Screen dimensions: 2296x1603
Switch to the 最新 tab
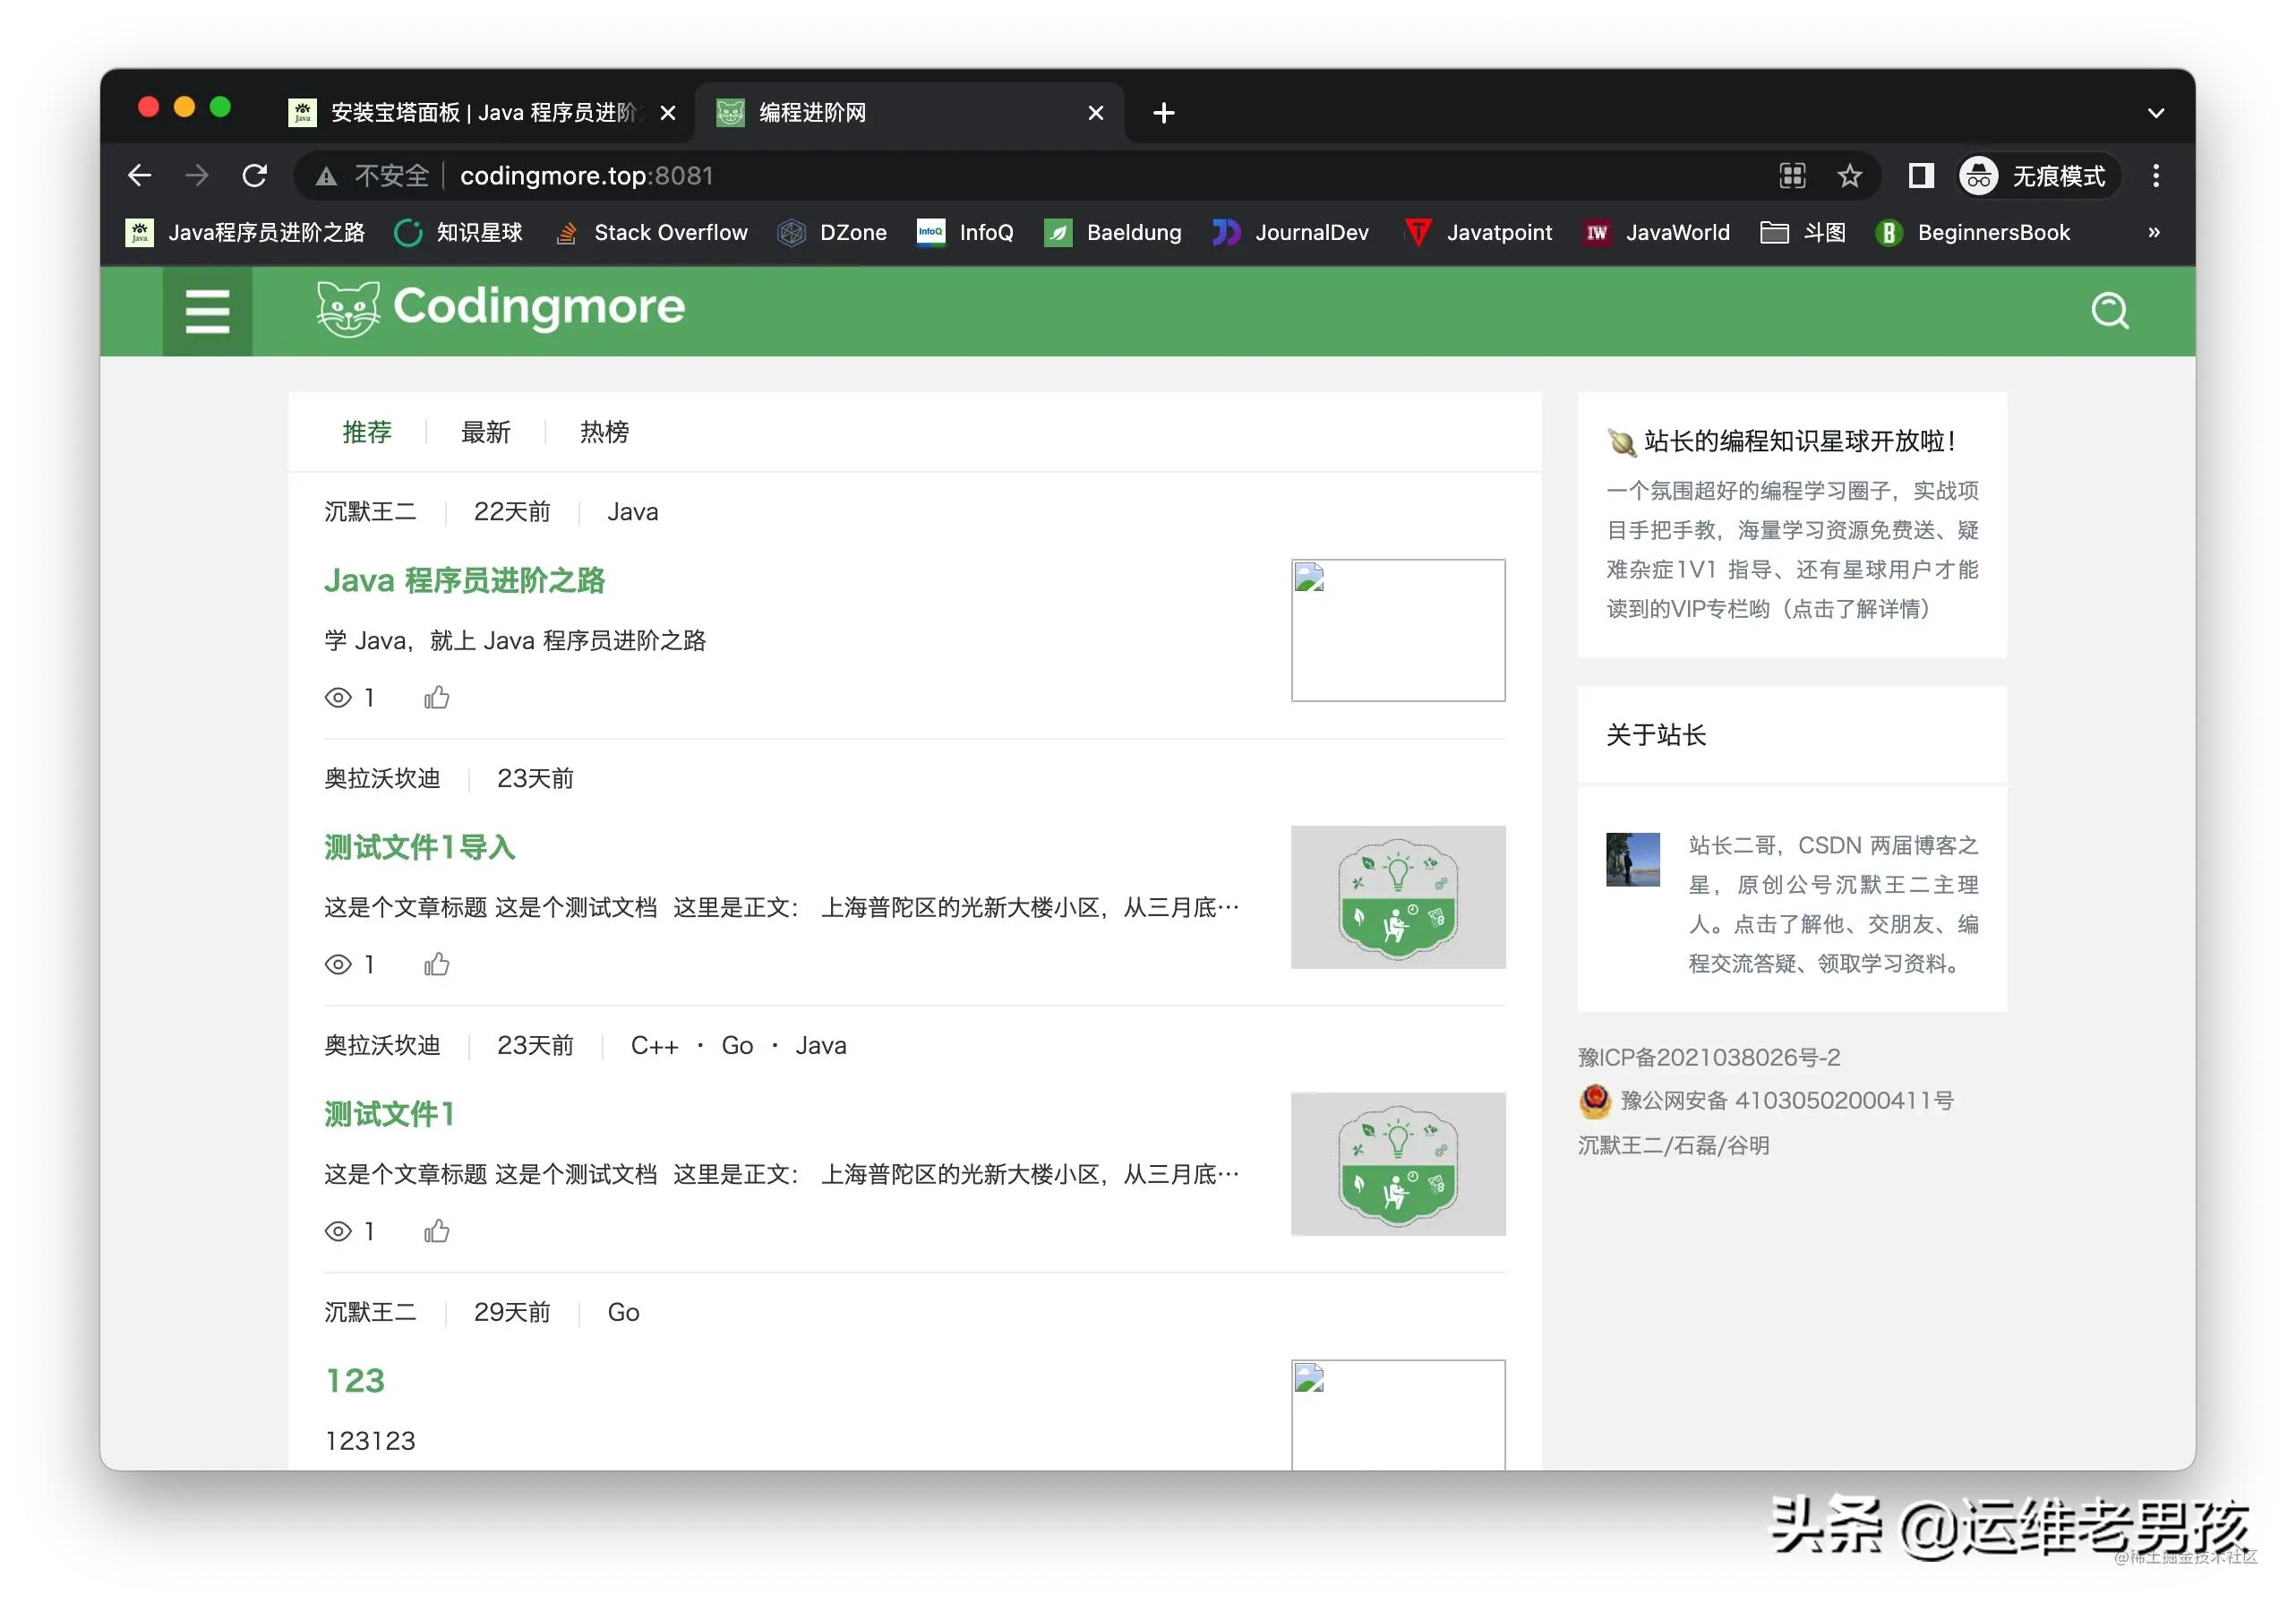486,431
